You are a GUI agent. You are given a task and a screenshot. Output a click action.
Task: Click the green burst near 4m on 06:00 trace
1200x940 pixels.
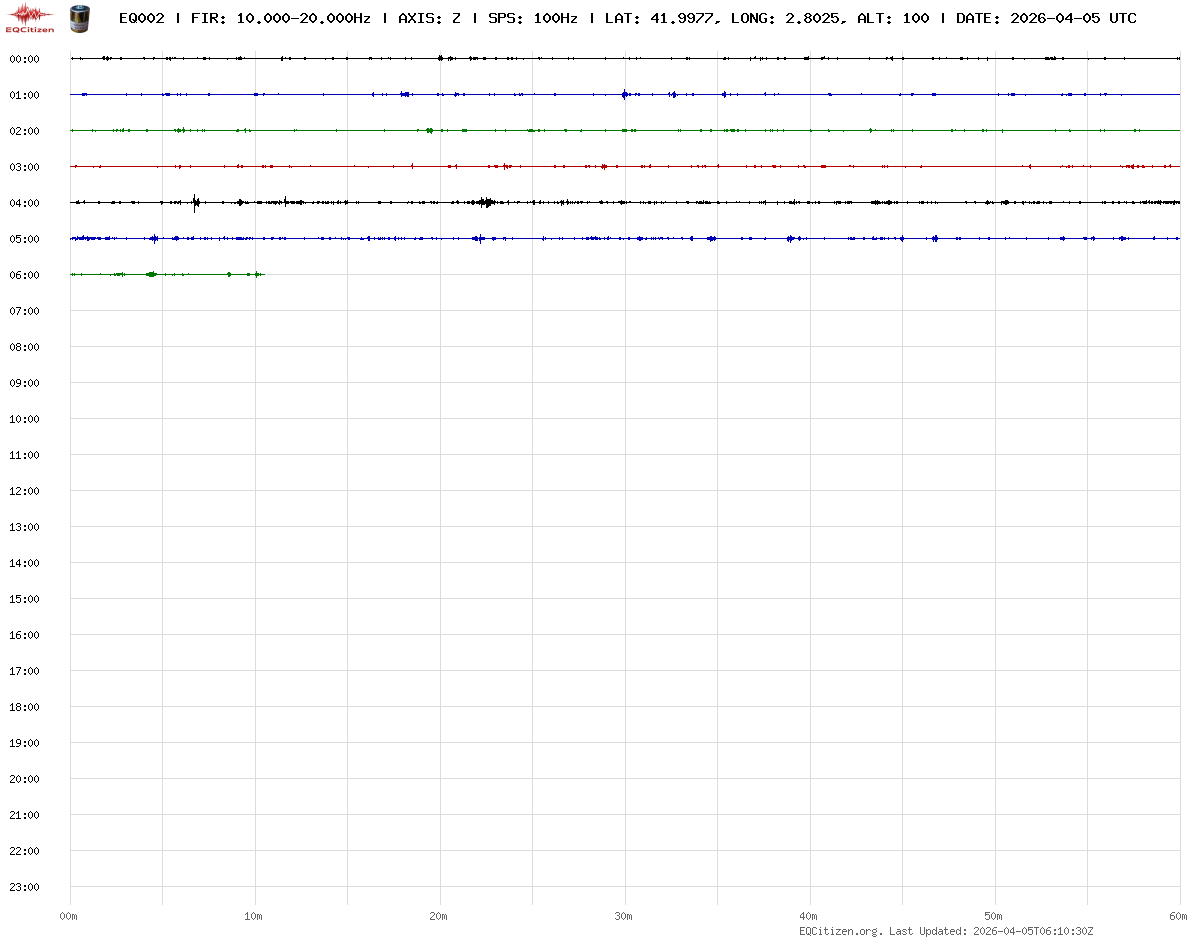151,274
